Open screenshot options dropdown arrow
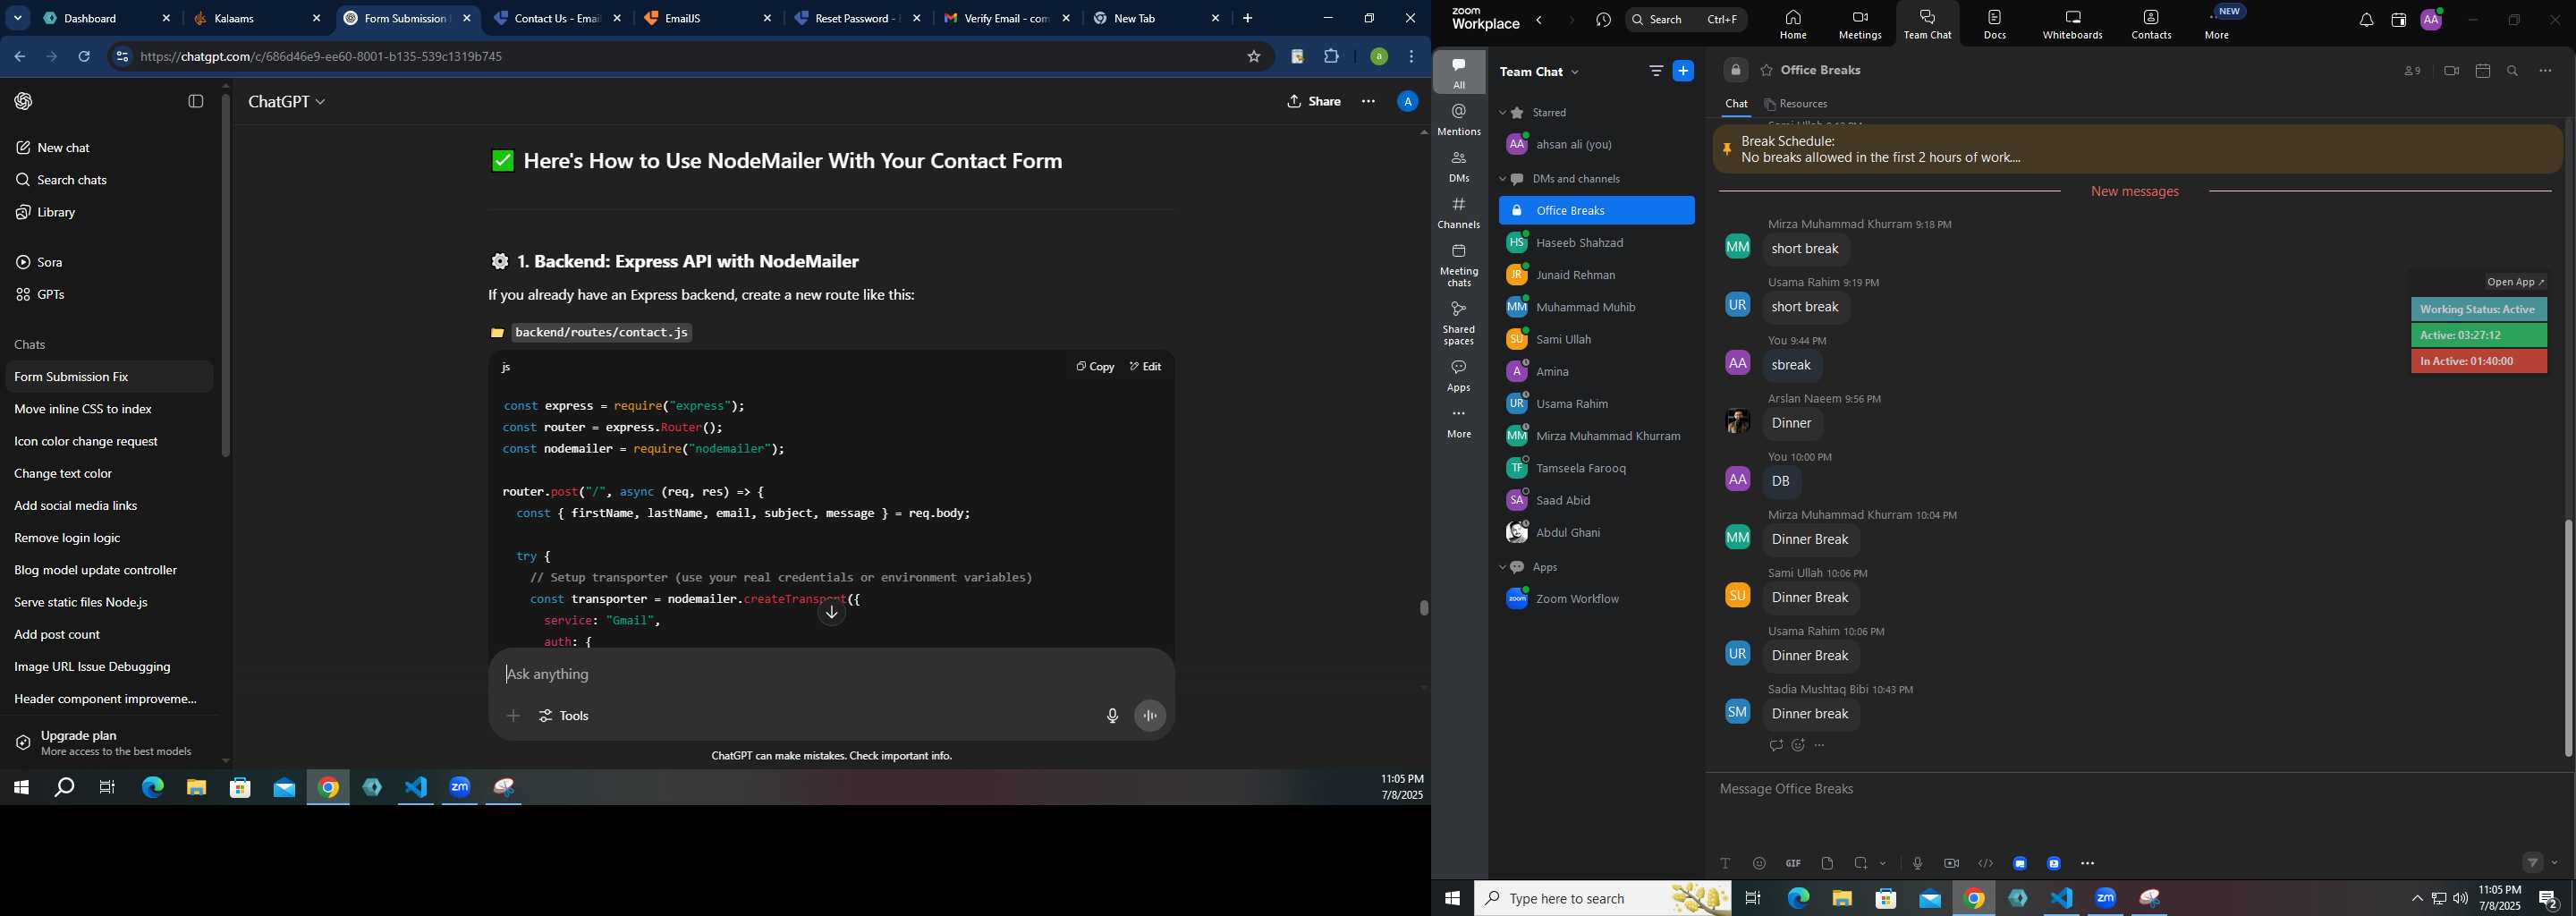2576x916 pixels. 1883,863
